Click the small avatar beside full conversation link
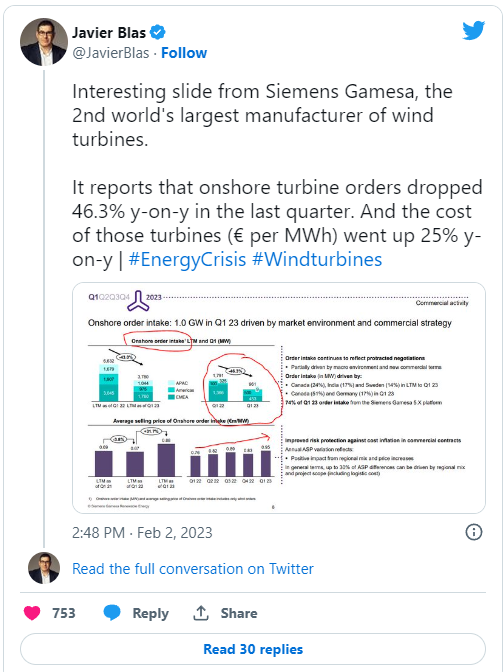Viewport: 503px width, 672px height. [44, 568]
